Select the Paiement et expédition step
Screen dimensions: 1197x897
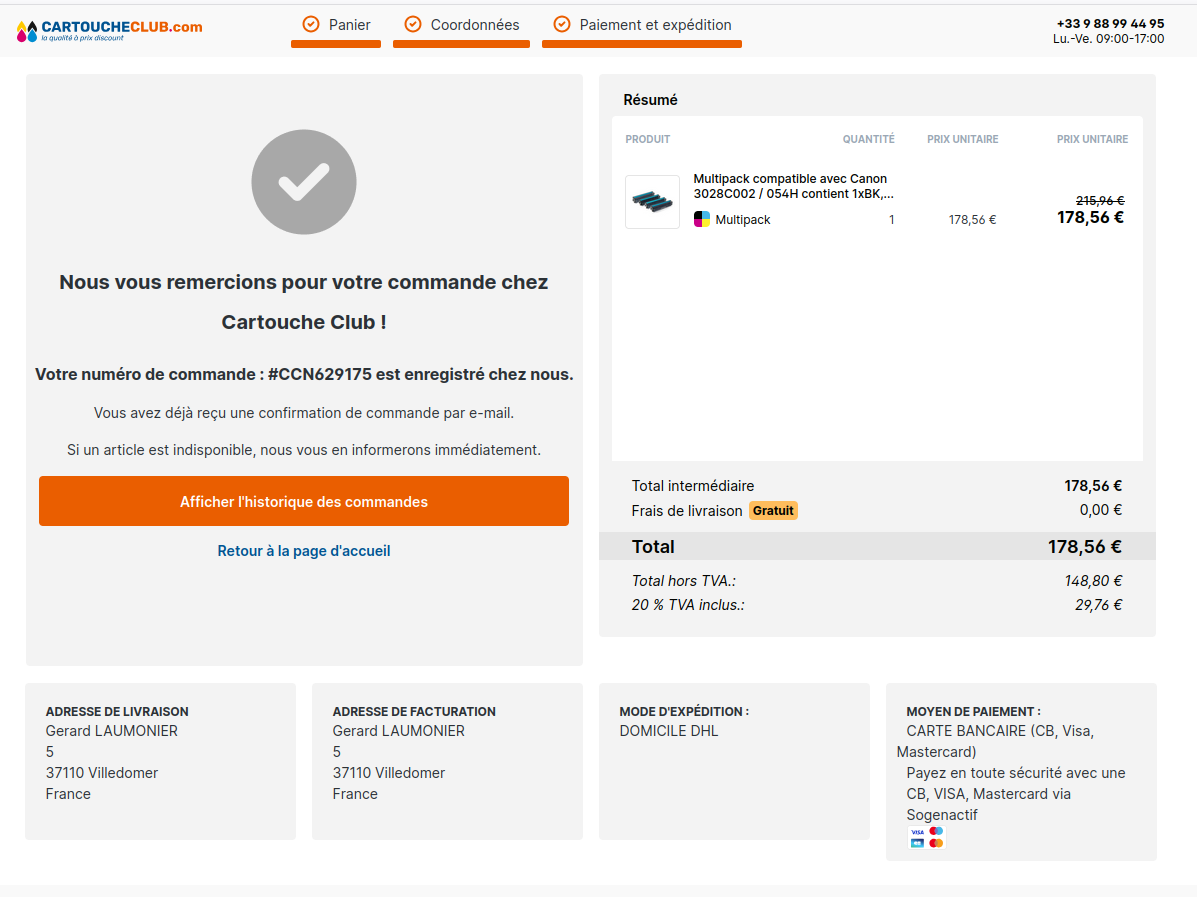point(655,25)
